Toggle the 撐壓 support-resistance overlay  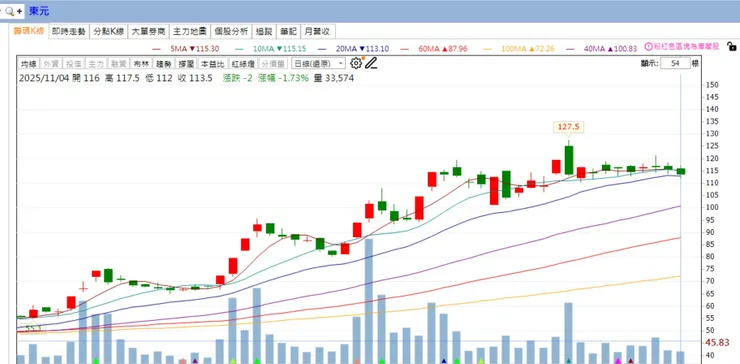pyautogui.click(x=185, y=64)
